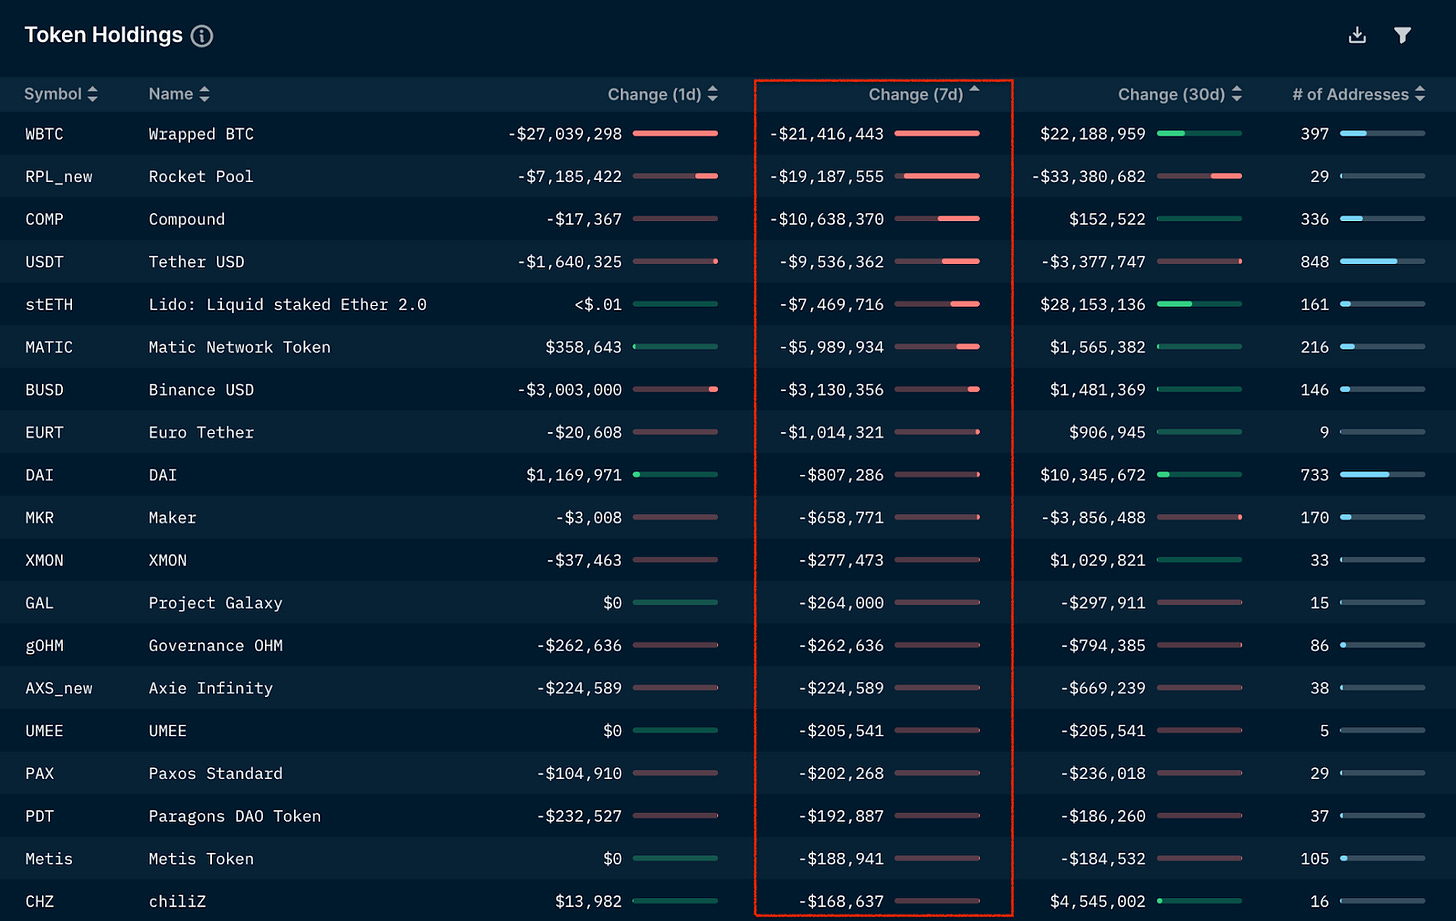Screen dimensions: 1456x921
Task: Click the Paxos Standard name
Action: coord(216,774)
